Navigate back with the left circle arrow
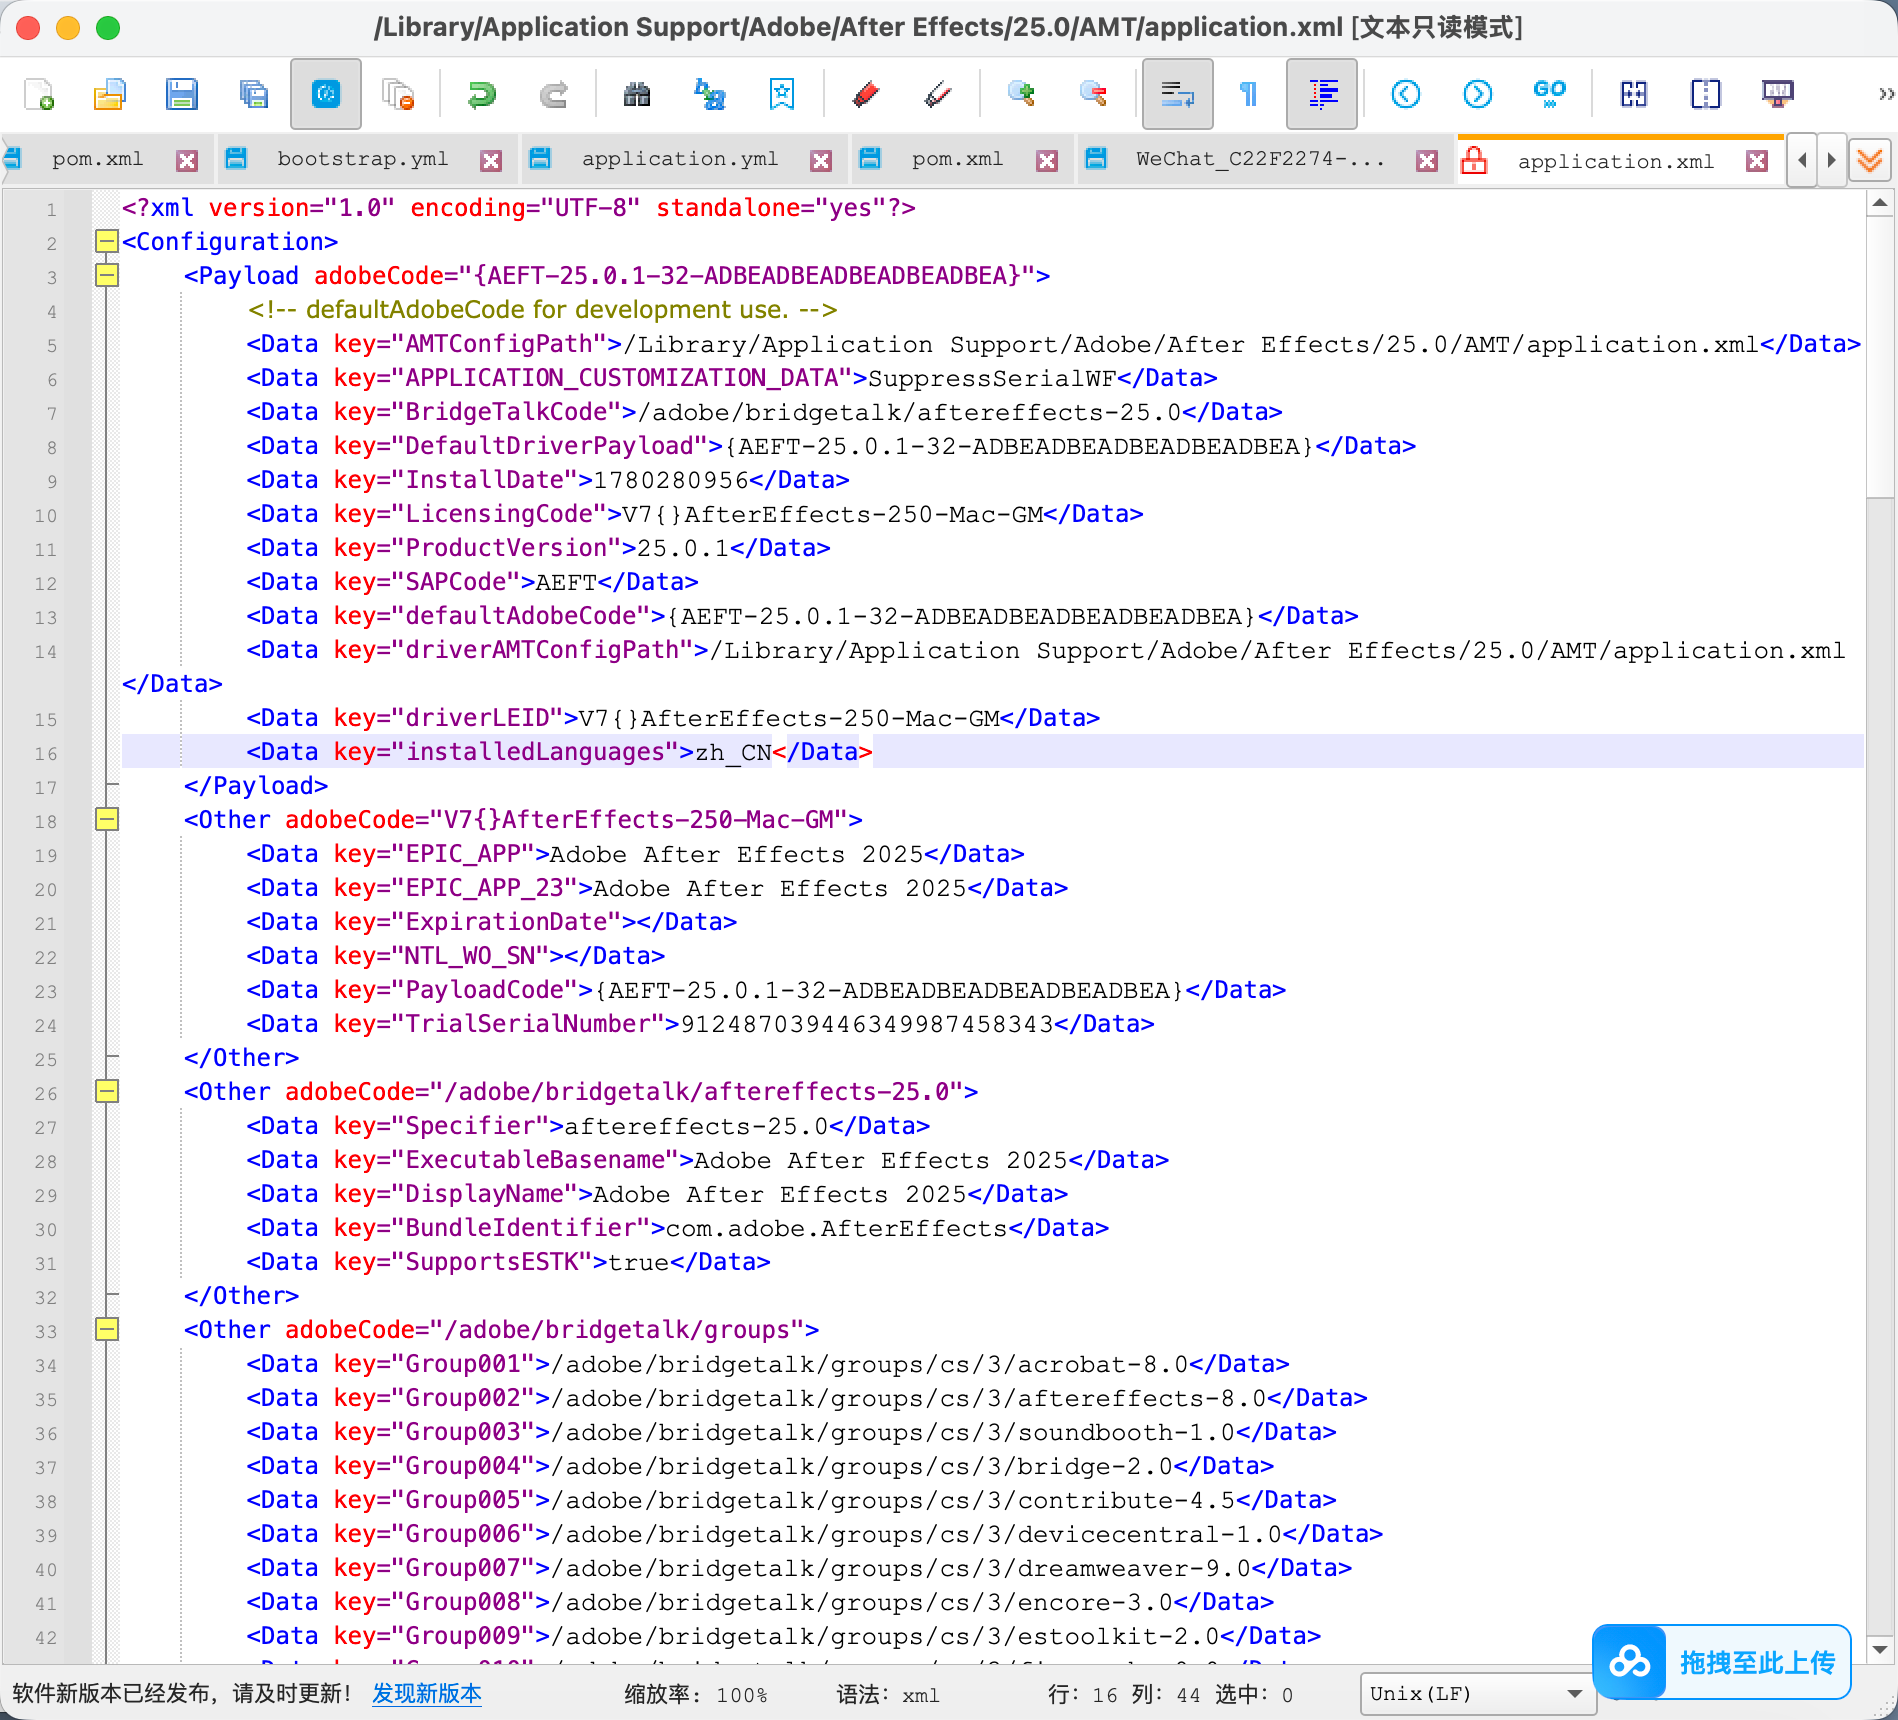 (1406, 94)
